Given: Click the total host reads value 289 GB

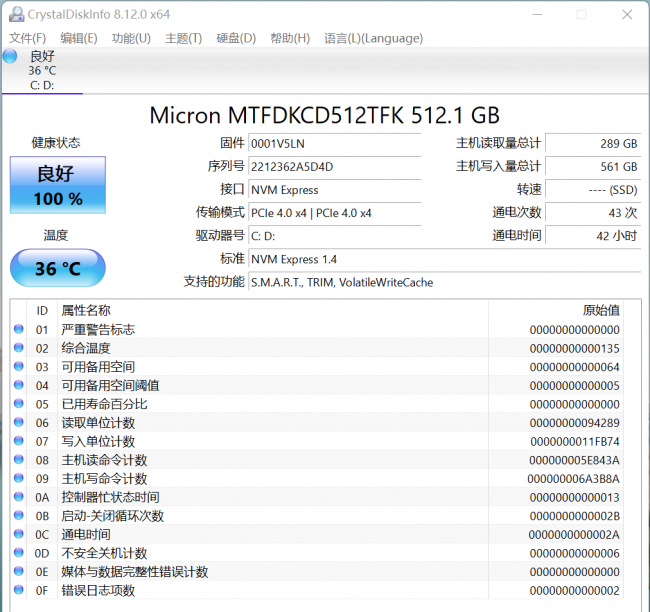Looking at the screenshot, I should (593, 143).
